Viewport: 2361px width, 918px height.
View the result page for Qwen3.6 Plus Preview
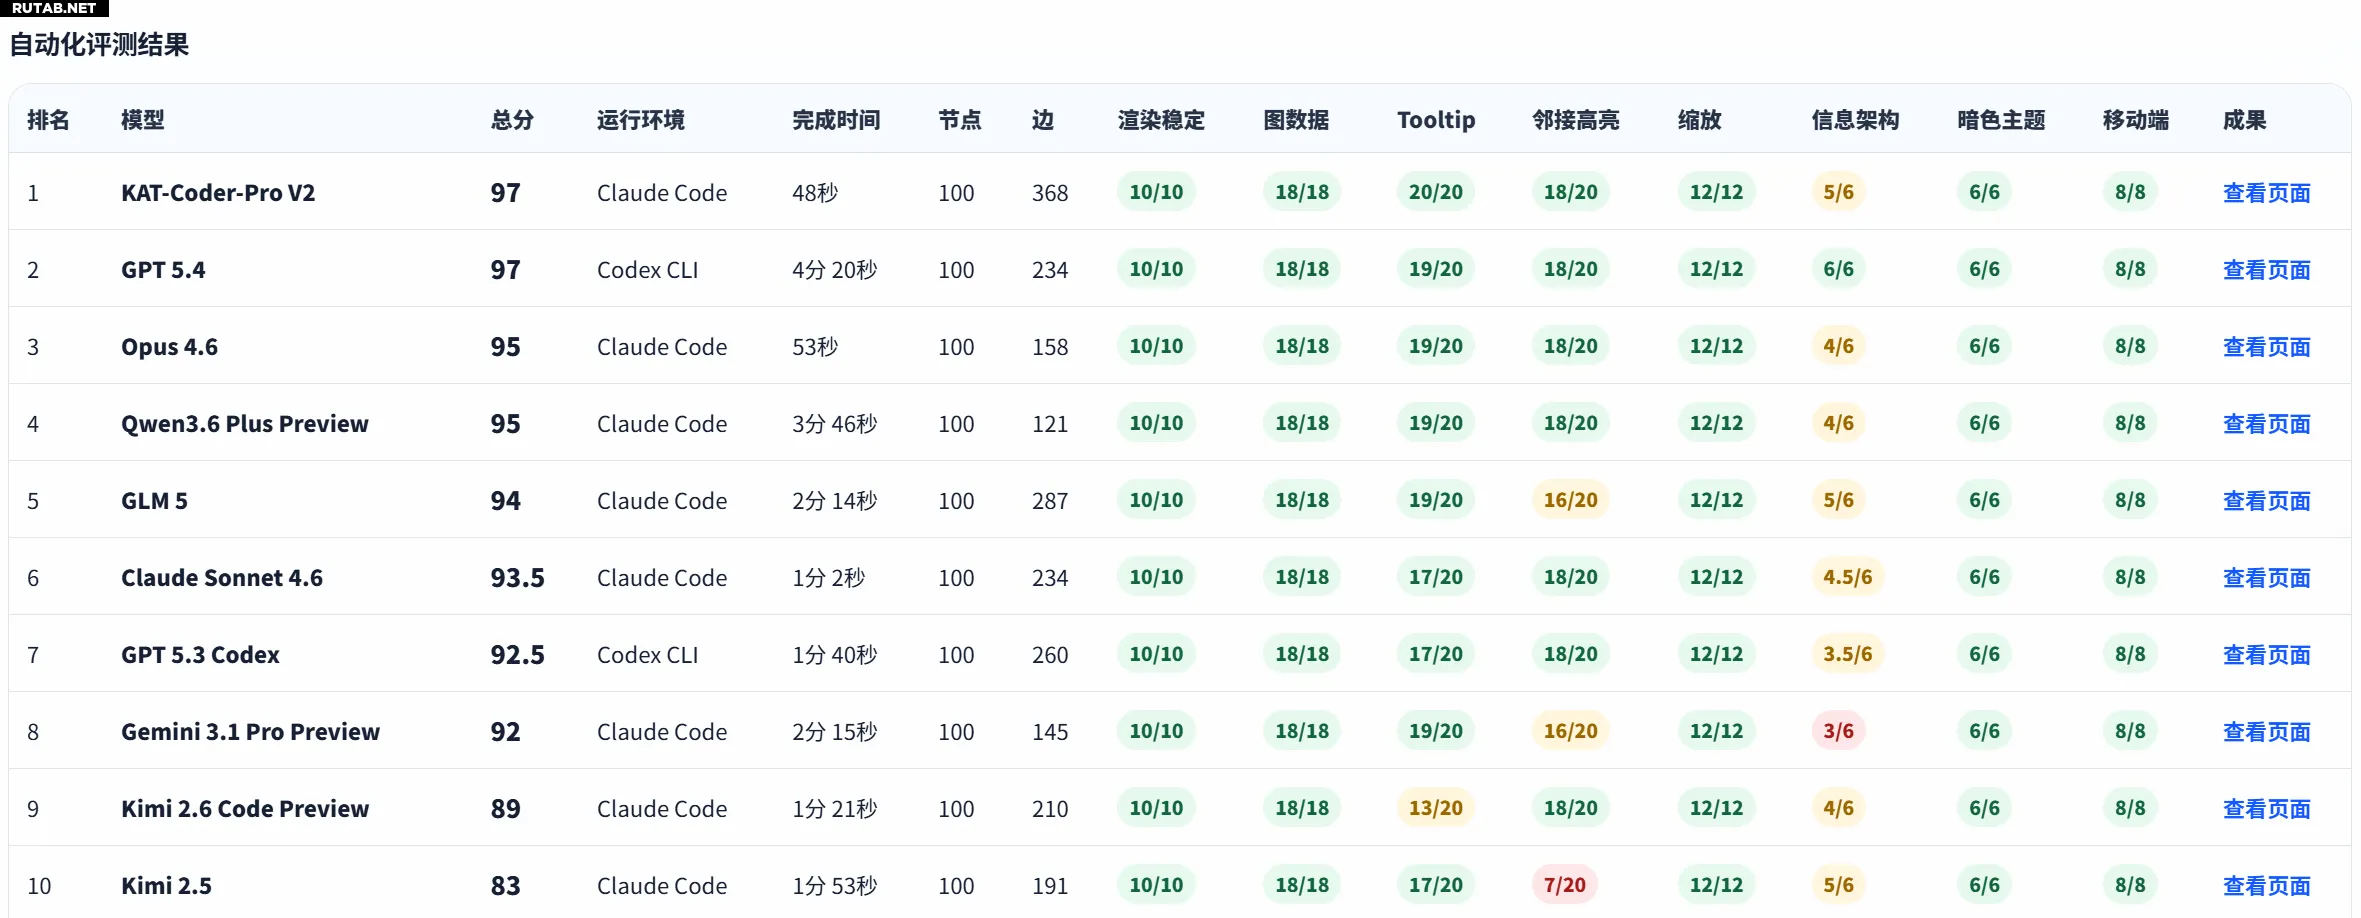[x=2266, y=424]
